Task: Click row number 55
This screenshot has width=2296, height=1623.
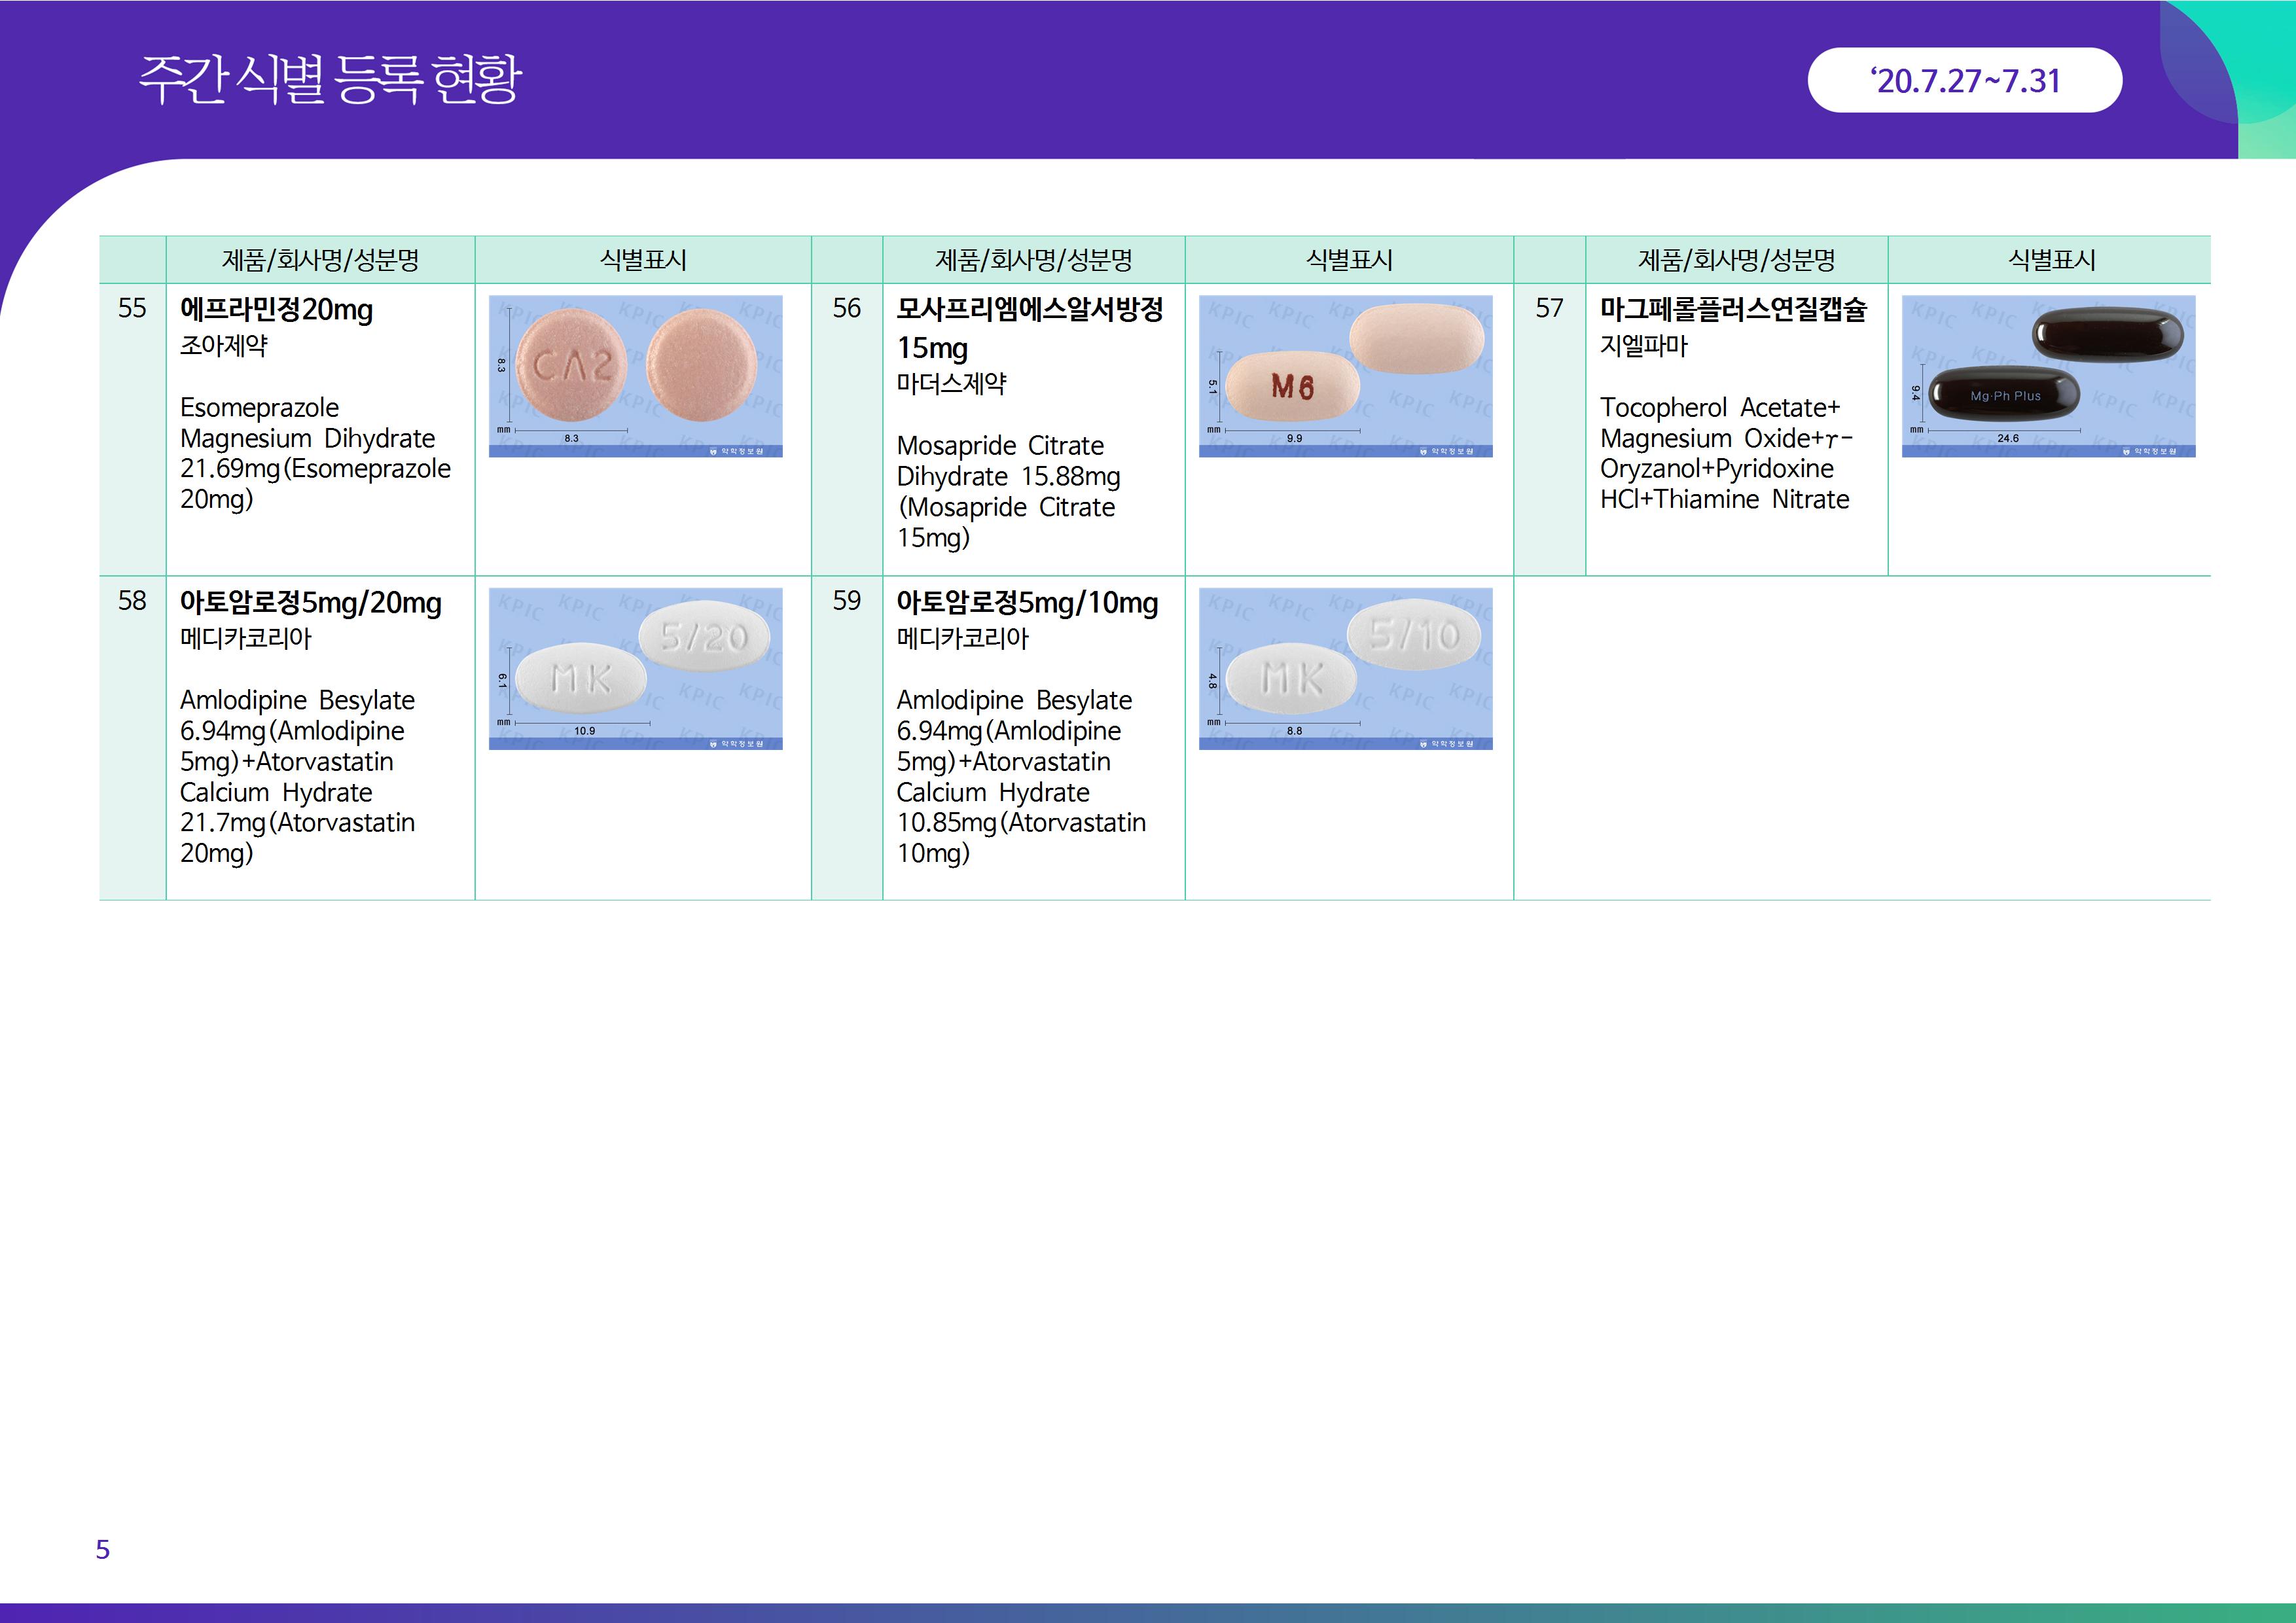Action: tap(132, 308)
